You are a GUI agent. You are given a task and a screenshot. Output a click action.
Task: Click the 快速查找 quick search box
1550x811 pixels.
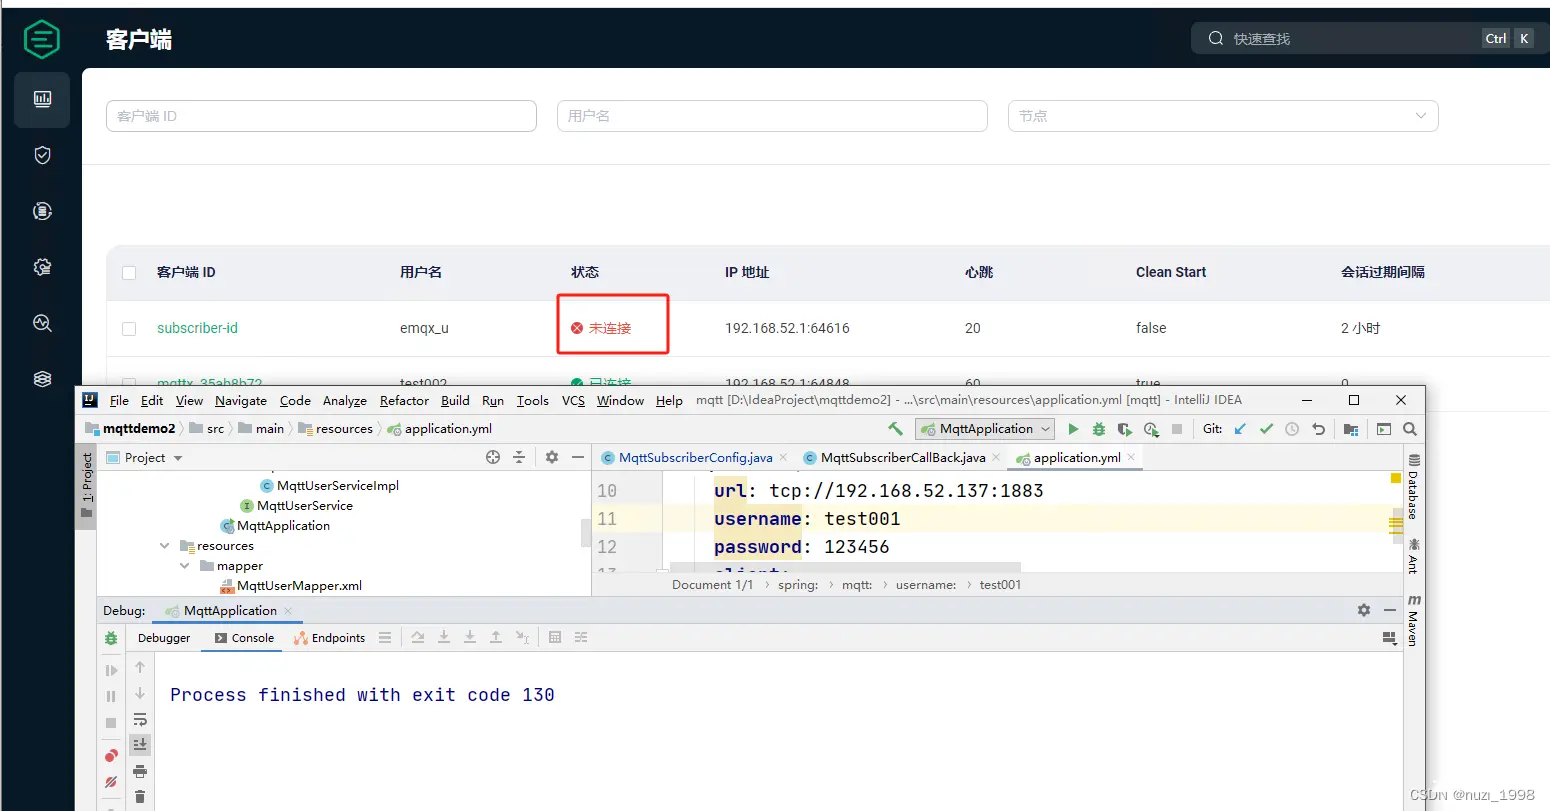[1370, 38]
